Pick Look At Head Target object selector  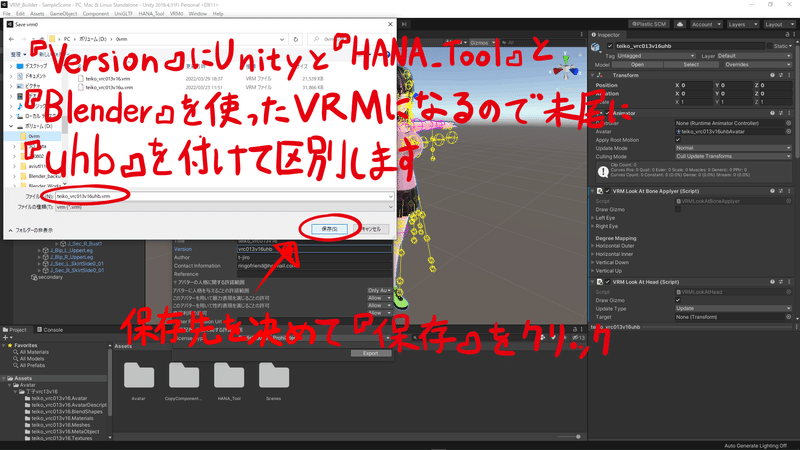[788, 317]
